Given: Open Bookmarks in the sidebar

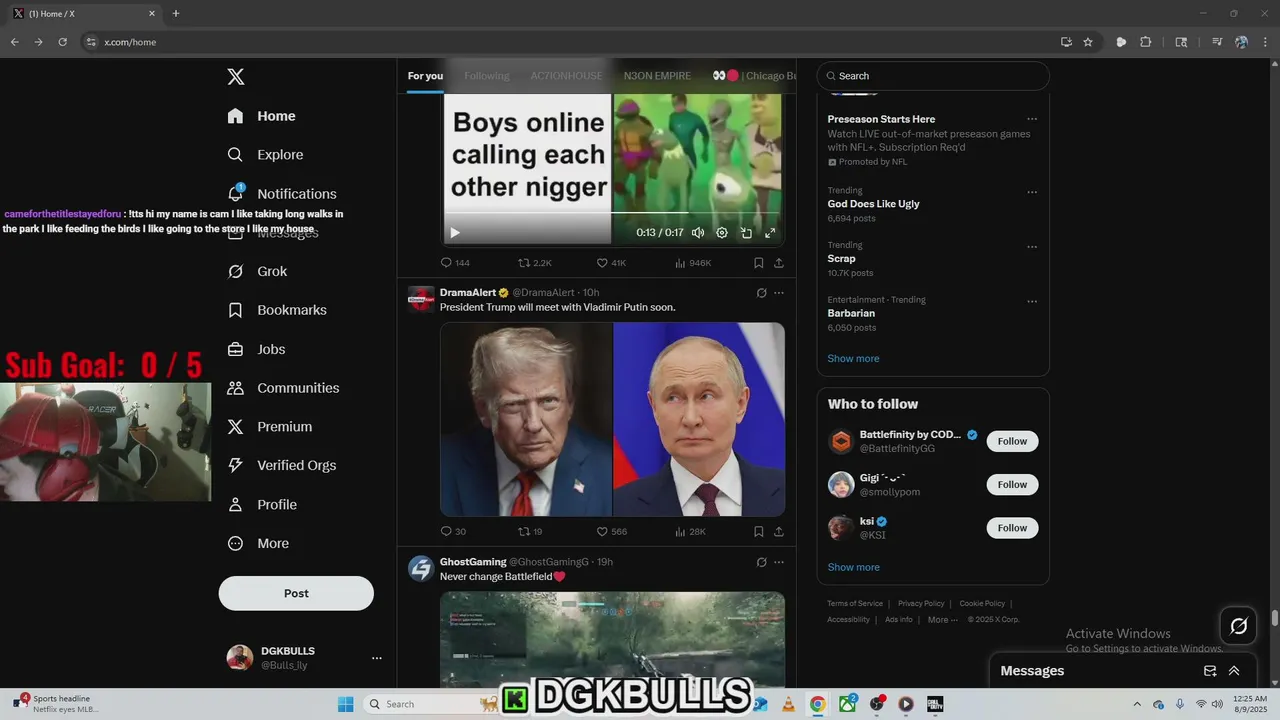Looking at the screenshot, I should point(277,310).
